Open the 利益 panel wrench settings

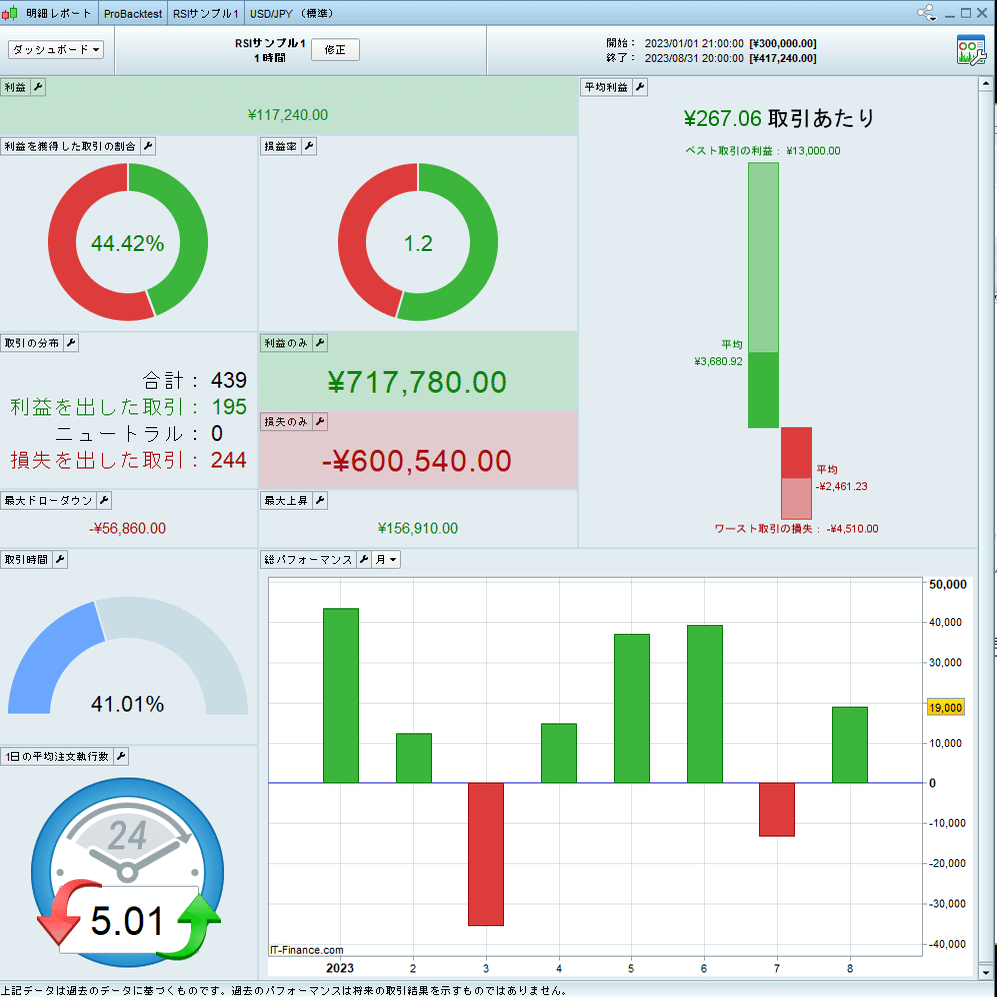click(x=38, y=87)
